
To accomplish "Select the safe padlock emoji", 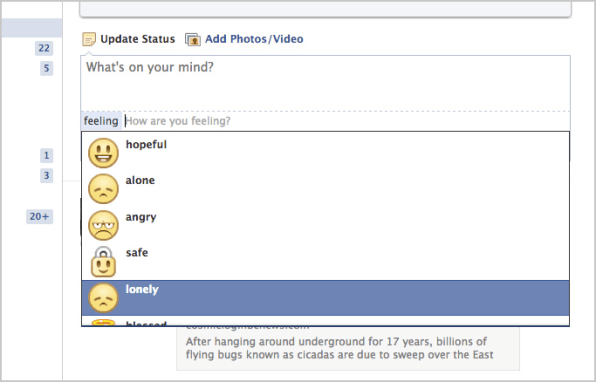I will tap(103, 262).
